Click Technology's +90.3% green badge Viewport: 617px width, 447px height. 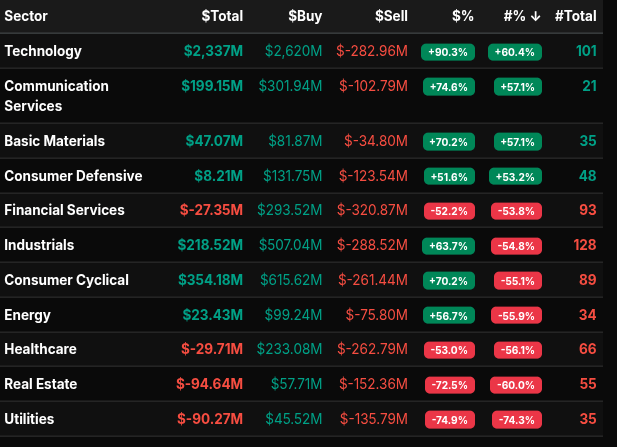[448, 51]
